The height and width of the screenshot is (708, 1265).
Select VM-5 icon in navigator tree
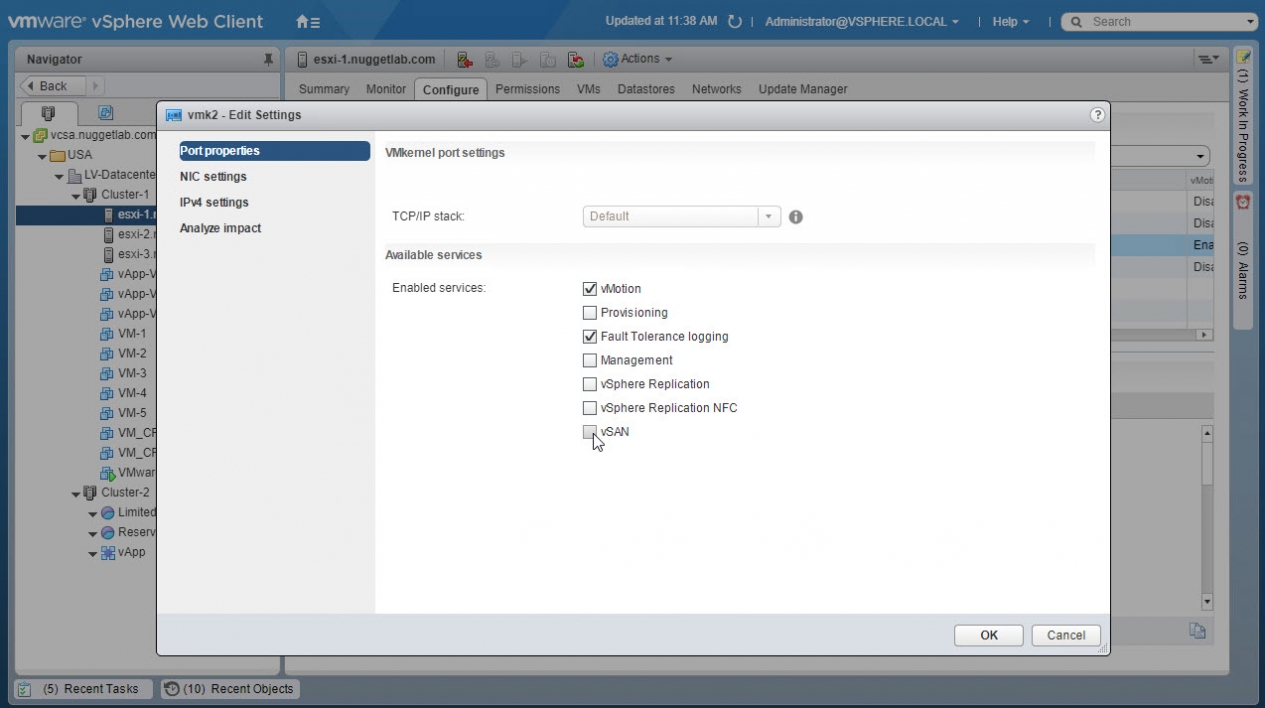[107, 413]
